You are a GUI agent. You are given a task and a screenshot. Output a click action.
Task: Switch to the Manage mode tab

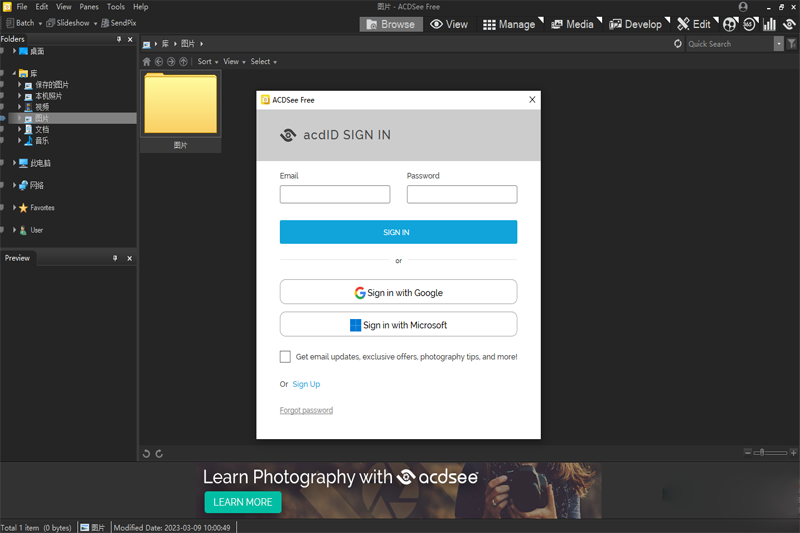click(x=510, y=24)
